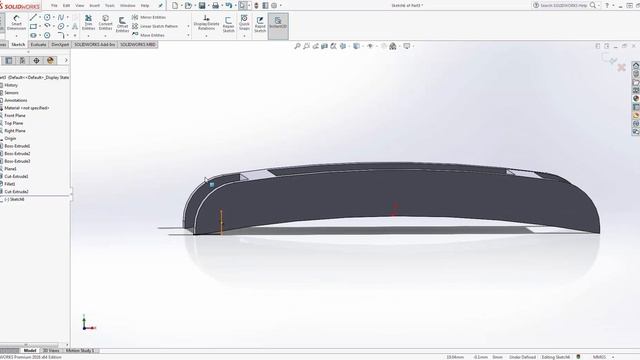
Task: Open the View menu
Action: coord(80,6)
